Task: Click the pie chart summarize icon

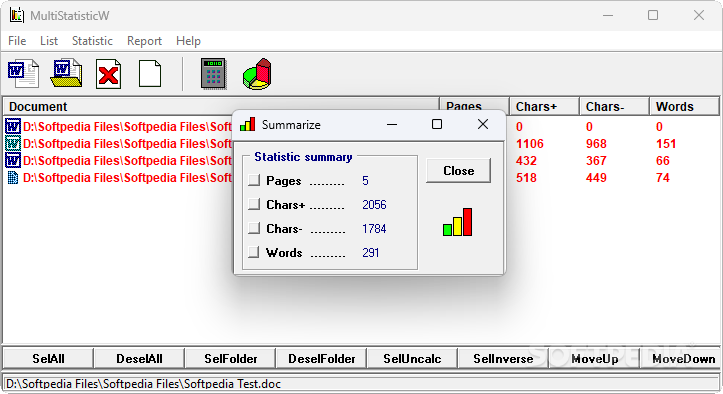Action: point(257,74)
